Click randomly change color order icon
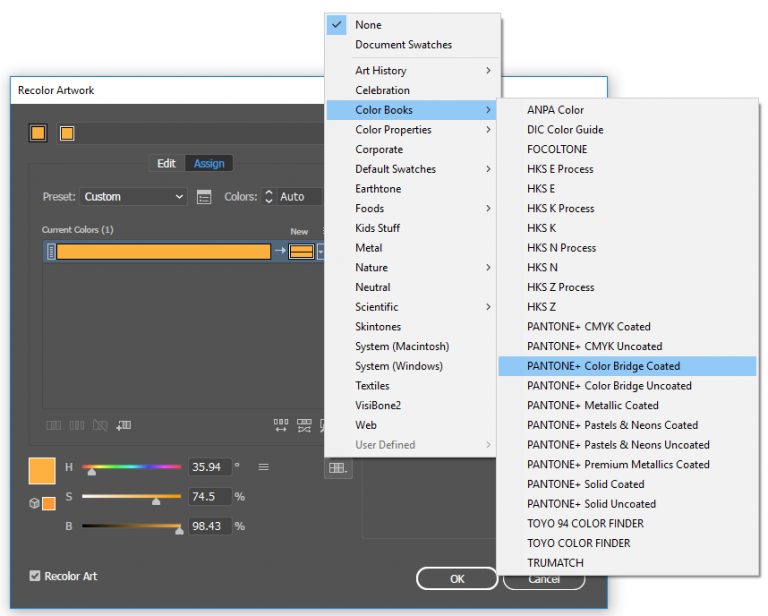The height and width of the screenshot is (616, 768). click(x=281, y=426)
